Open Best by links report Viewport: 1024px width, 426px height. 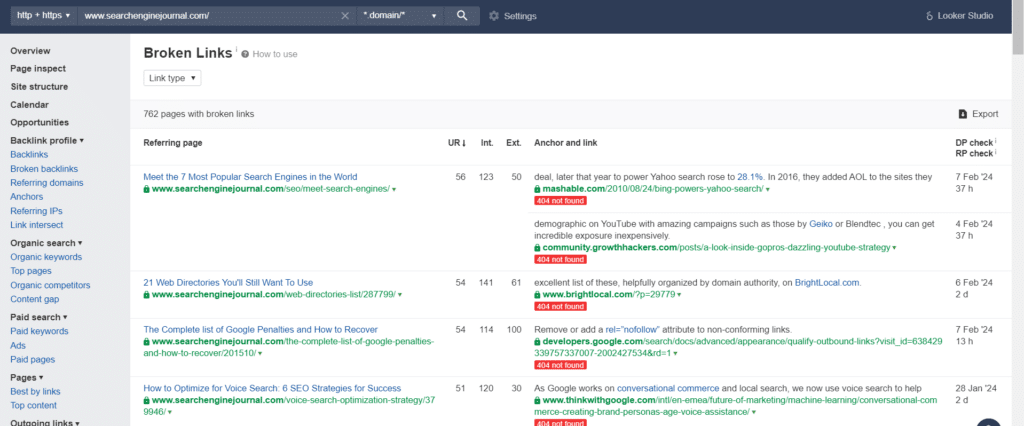click(35, 391)
